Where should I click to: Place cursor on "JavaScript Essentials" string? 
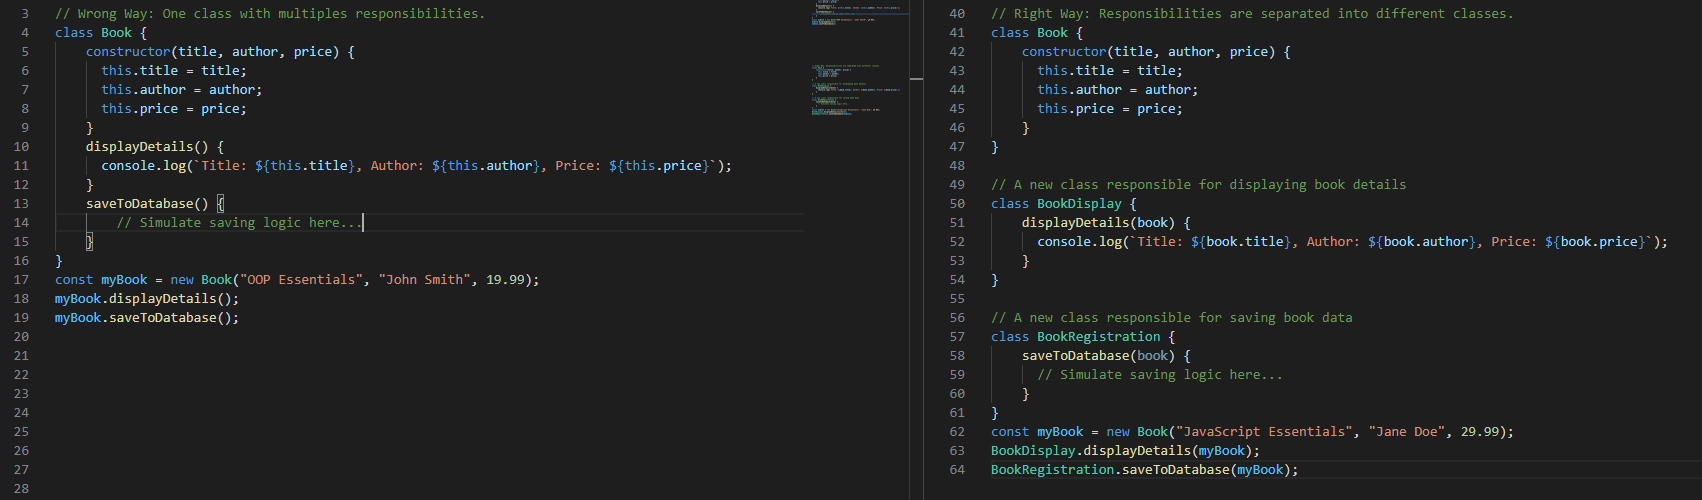point(1264,432)
